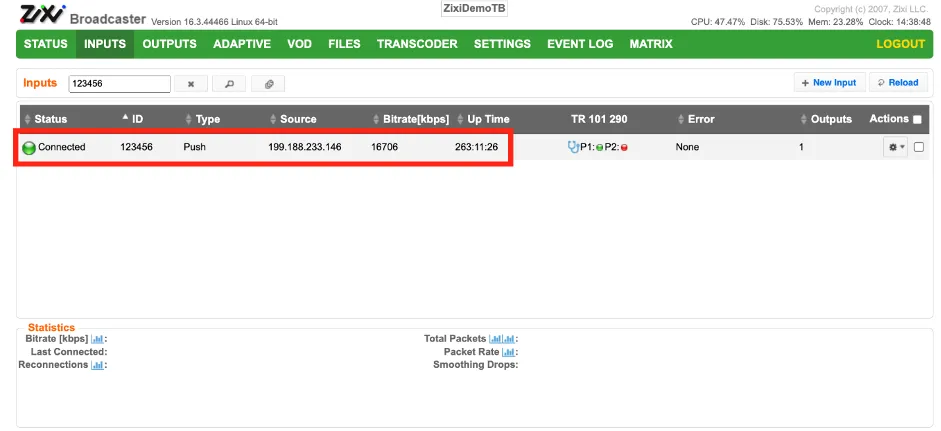The height and width of the screenshot is (431, 941).
Task: Click the green Connected status orb
Action: (x=29, y=148)
